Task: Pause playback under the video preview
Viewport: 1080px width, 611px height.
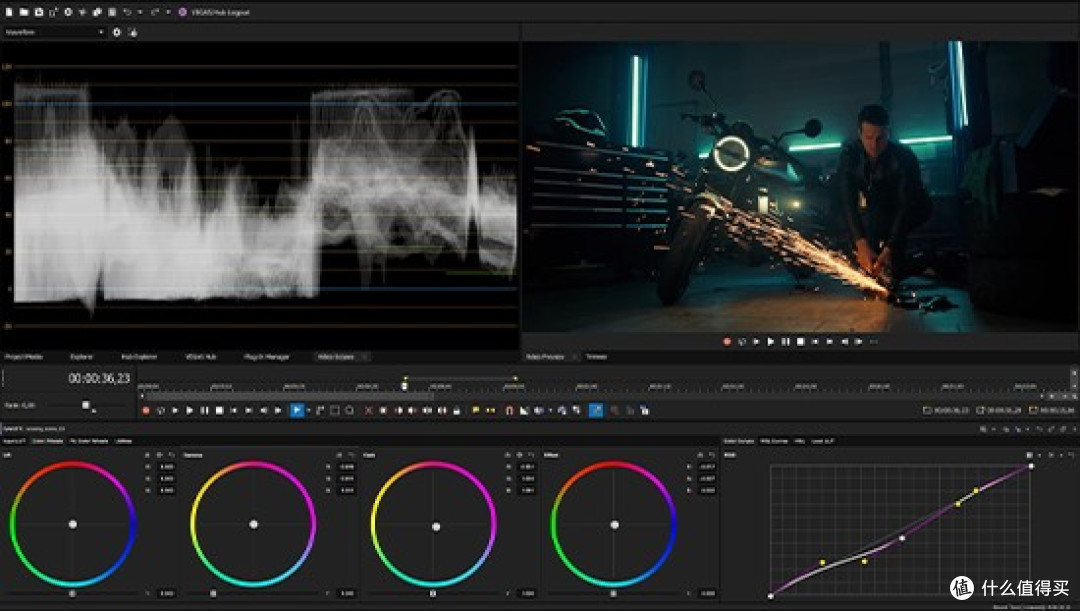Action: (785, 342)
